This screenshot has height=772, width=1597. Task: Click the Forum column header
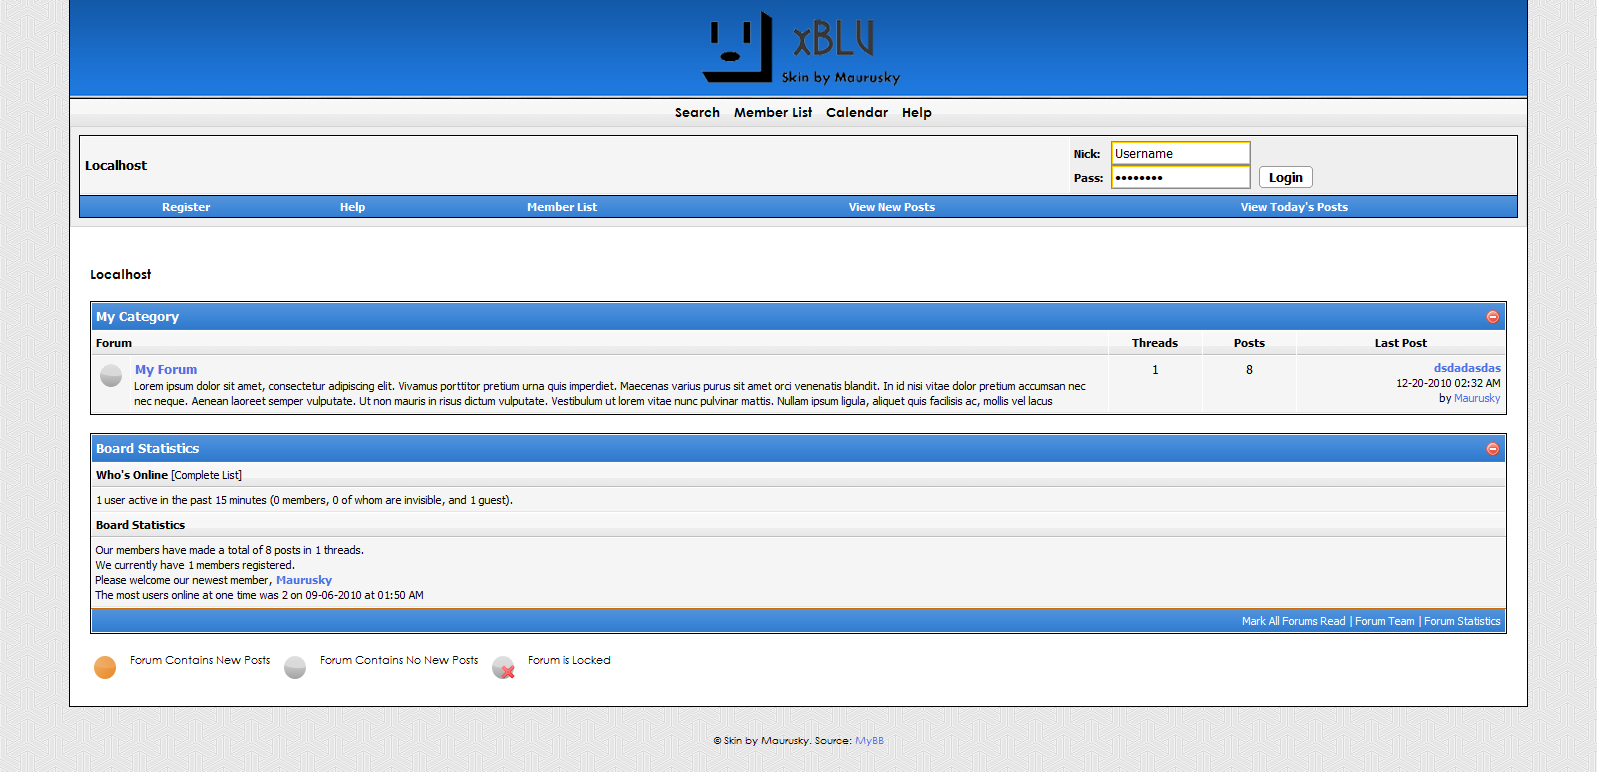(x=114, y=343)
